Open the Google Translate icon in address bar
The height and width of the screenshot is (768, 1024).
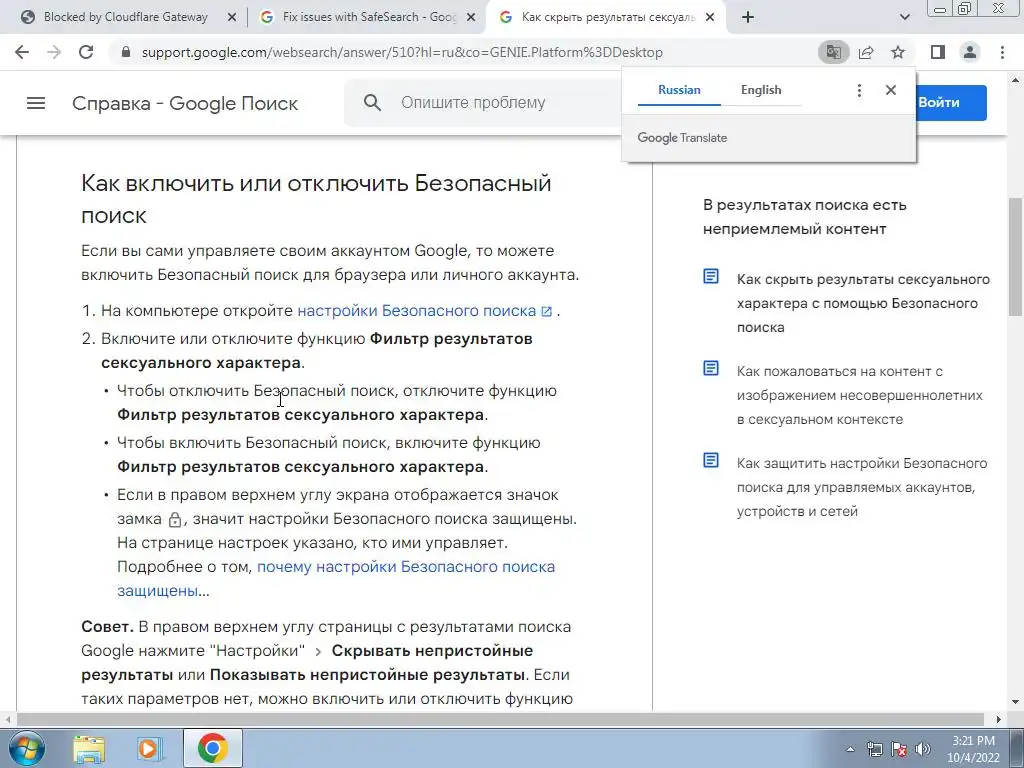(x=833, y=52)
